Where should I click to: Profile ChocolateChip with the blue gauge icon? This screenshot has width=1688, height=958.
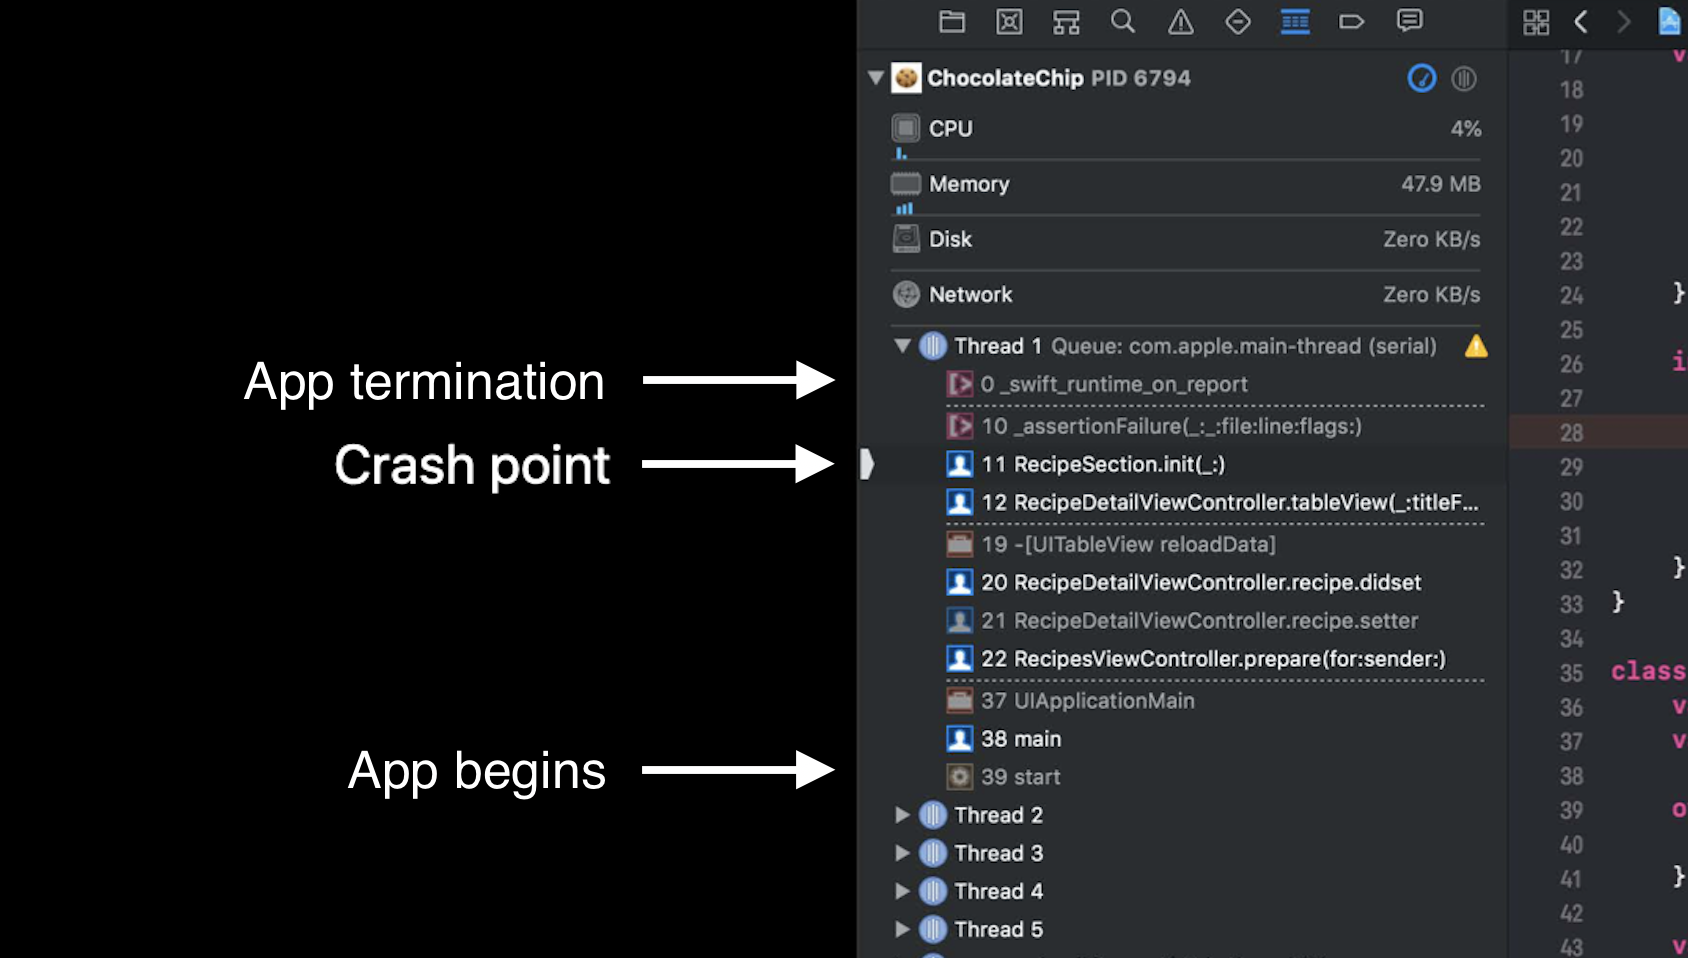1422,78
